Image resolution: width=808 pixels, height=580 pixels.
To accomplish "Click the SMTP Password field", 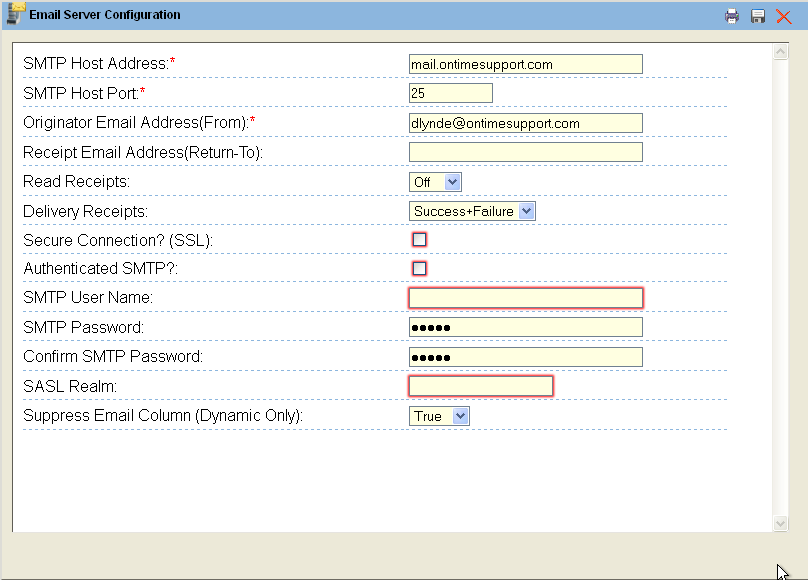I will [x=525, y=327].
